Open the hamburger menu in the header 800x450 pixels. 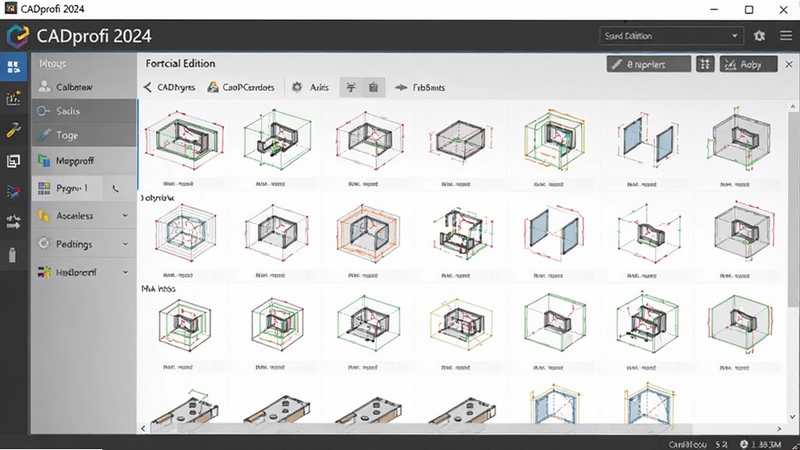click(786, 36)
